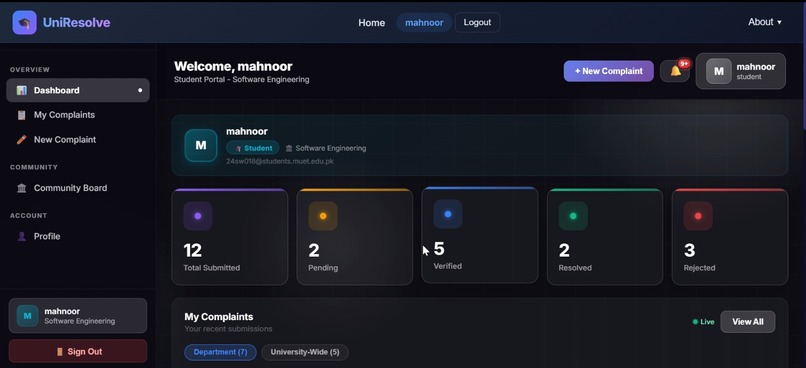Click the Rejected count 3
This screenshot has height=368, width=806.
tap(689, 250)
